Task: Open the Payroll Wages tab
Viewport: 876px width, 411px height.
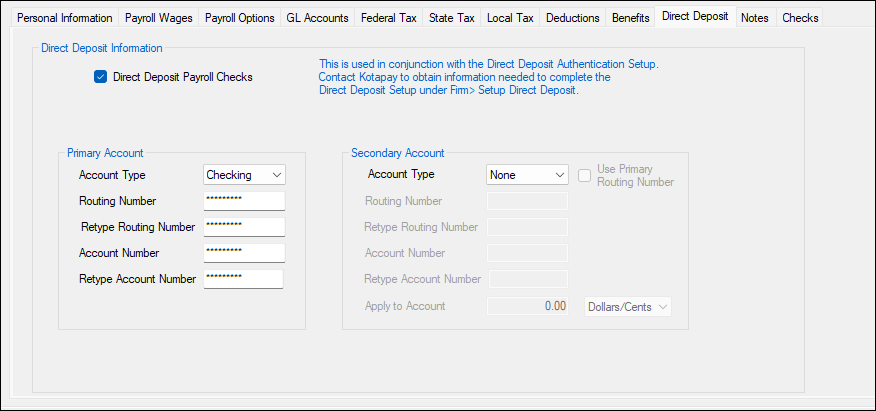Action: pos(158,18)
